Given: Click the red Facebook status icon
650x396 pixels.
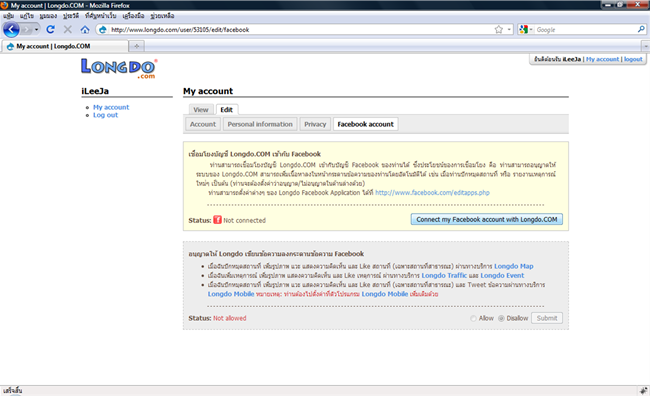Looking at the screenshot, I should click(x=217, y=220).
